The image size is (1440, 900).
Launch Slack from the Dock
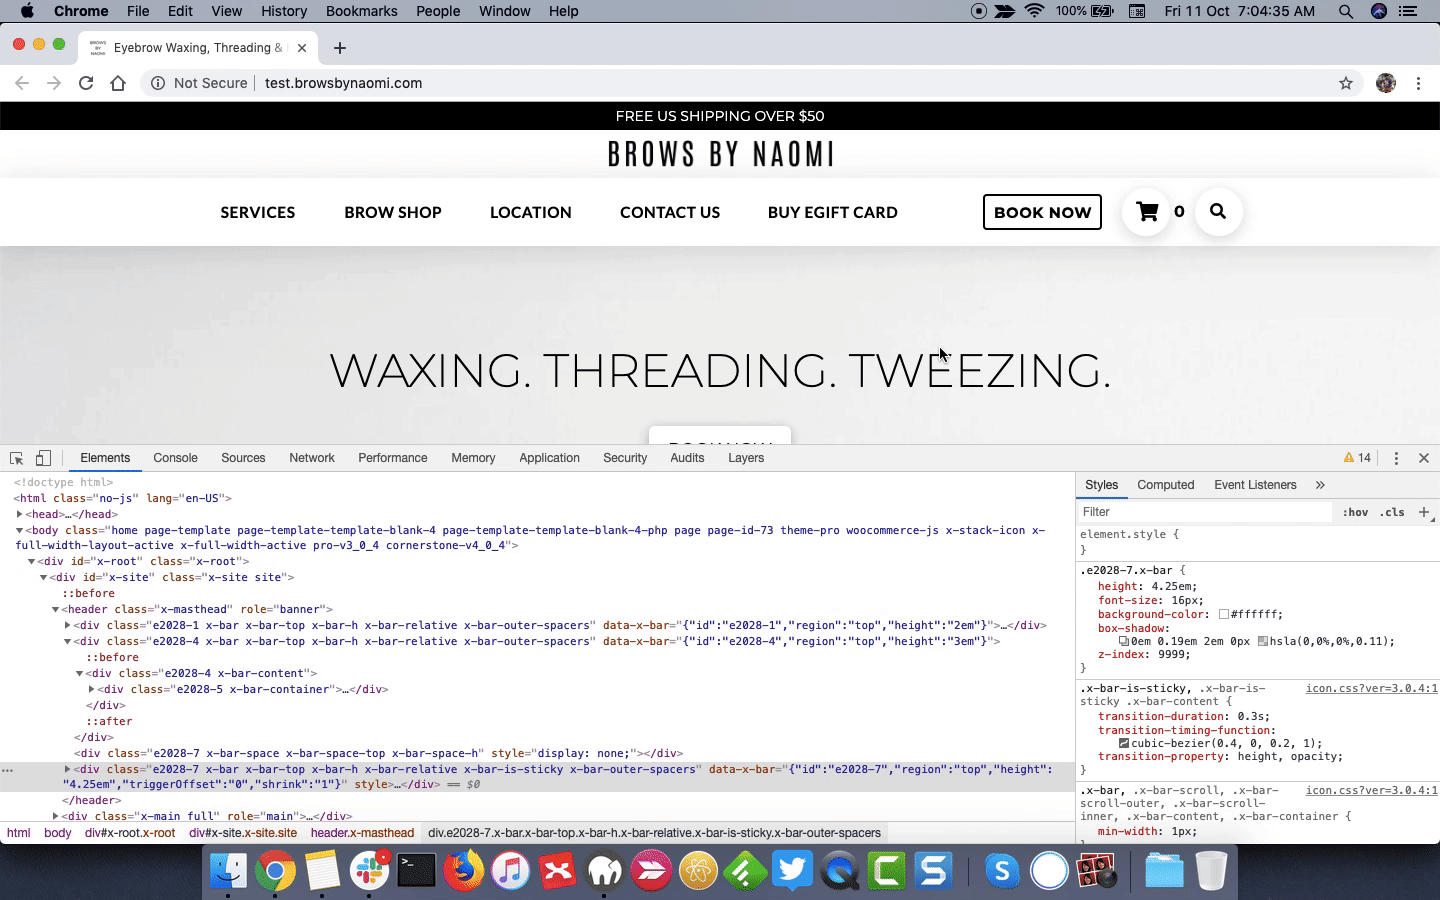[370, 871]
